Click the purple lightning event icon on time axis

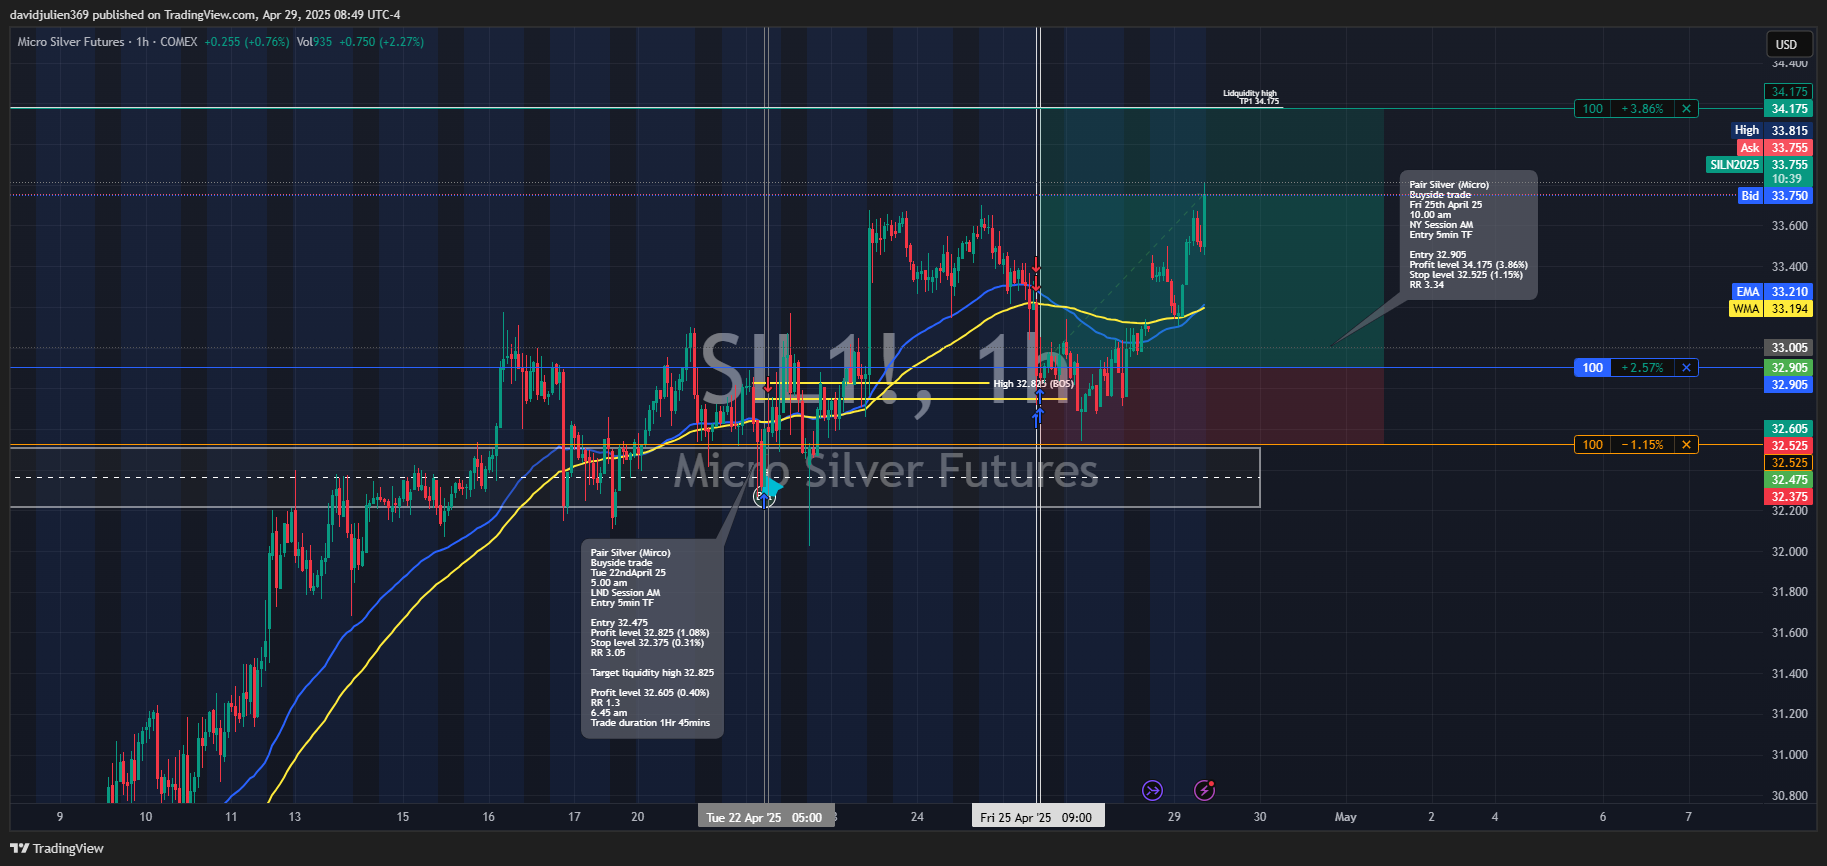pyautogui.click(x=1205, y=791)
